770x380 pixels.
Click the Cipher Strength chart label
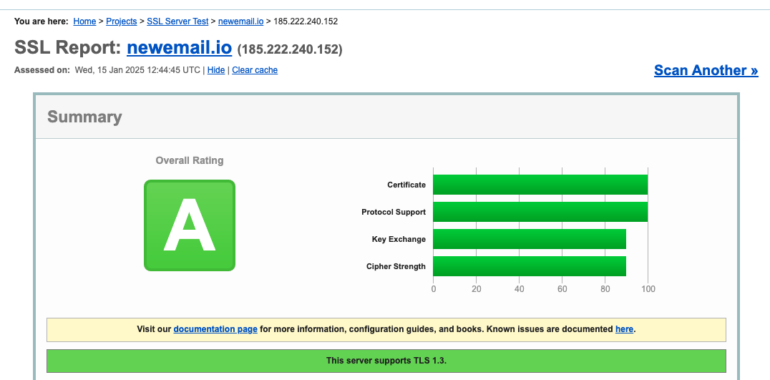point(396,267)
